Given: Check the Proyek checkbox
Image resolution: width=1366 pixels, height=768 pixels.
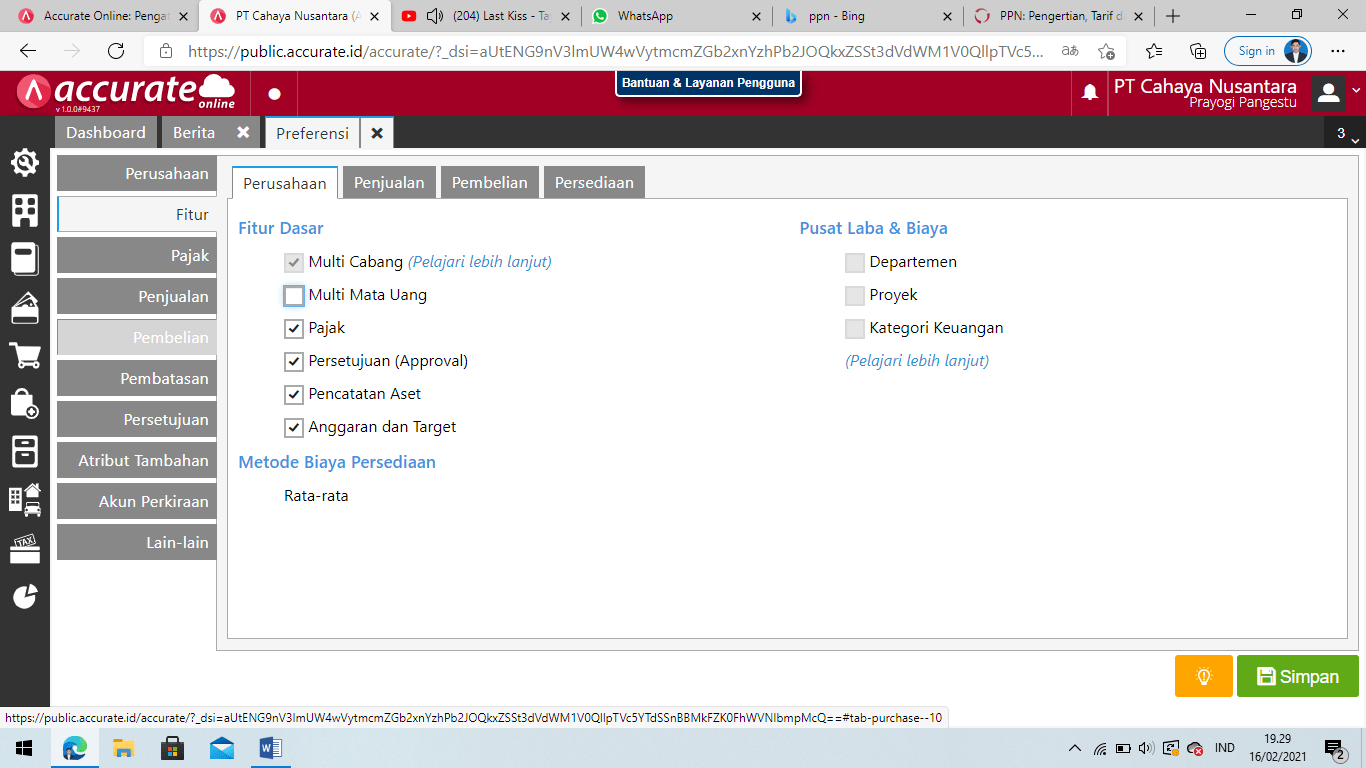Looking at the screenshot, I should pyautogui.click(x=855, y=296).
